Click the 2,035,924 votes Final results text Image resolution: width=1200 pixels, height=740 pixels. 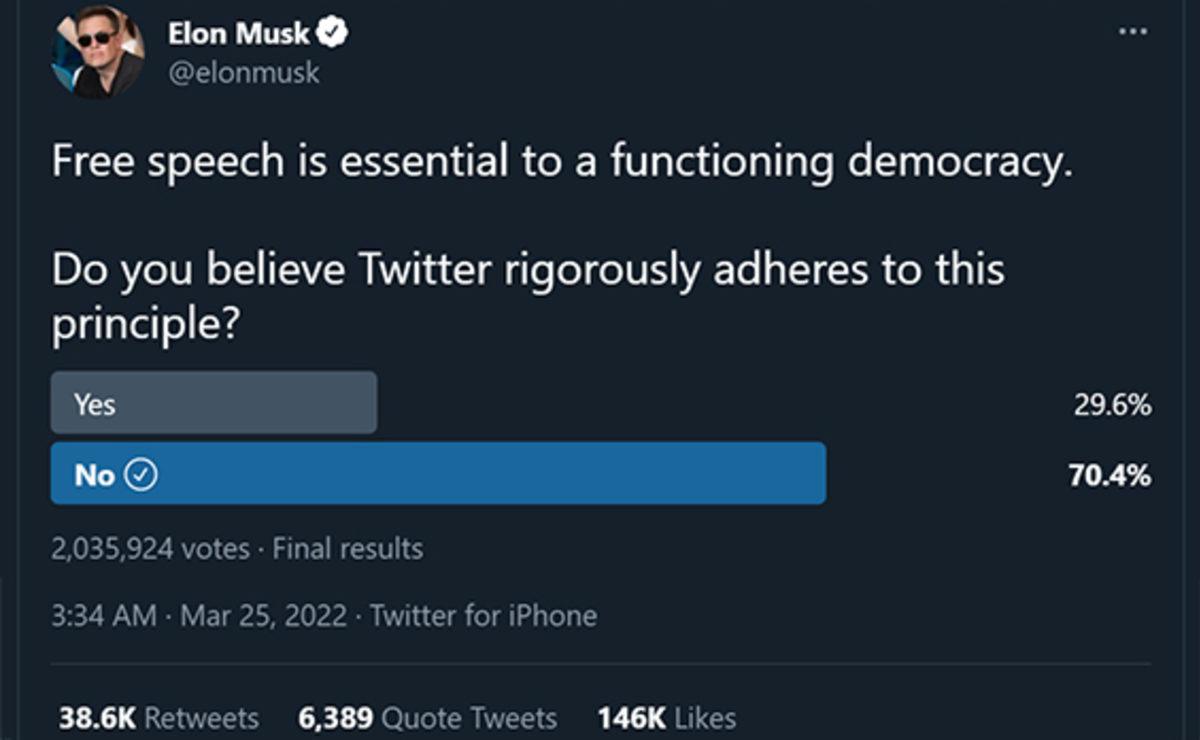[x=237, y=548]
